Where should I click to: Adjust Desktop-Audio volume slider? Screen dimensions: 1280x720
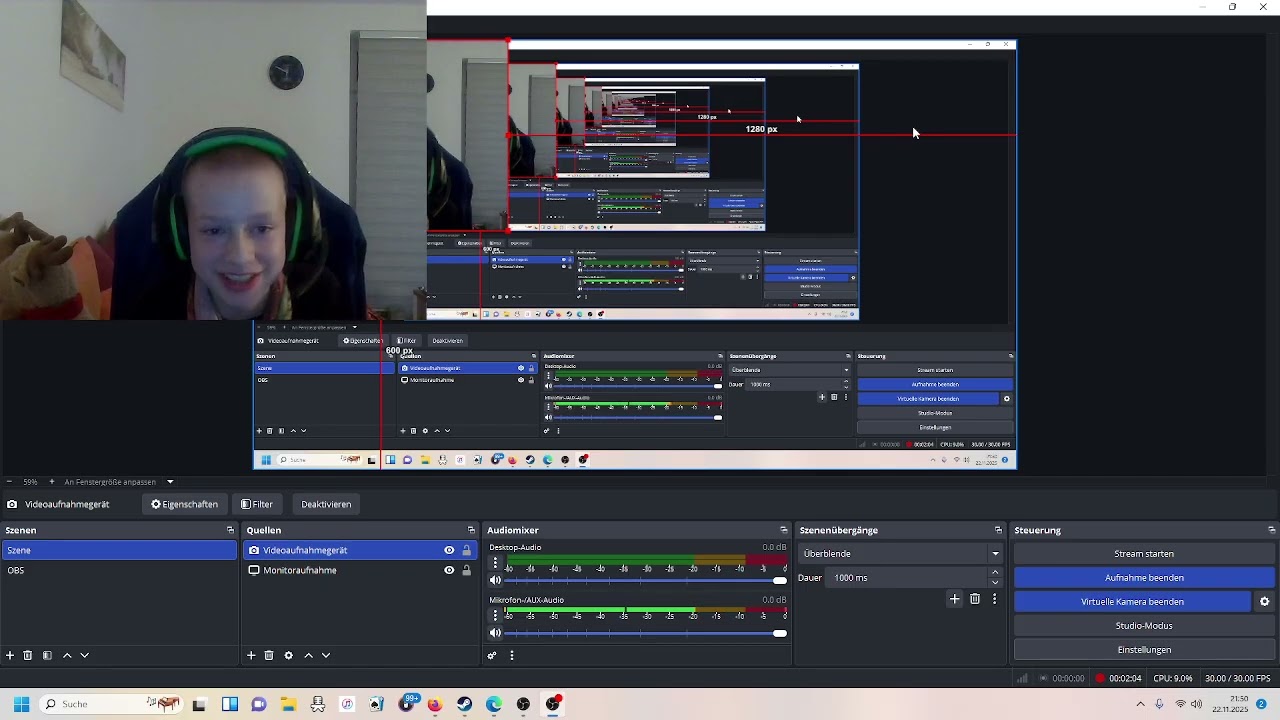(x=647, y=580)
